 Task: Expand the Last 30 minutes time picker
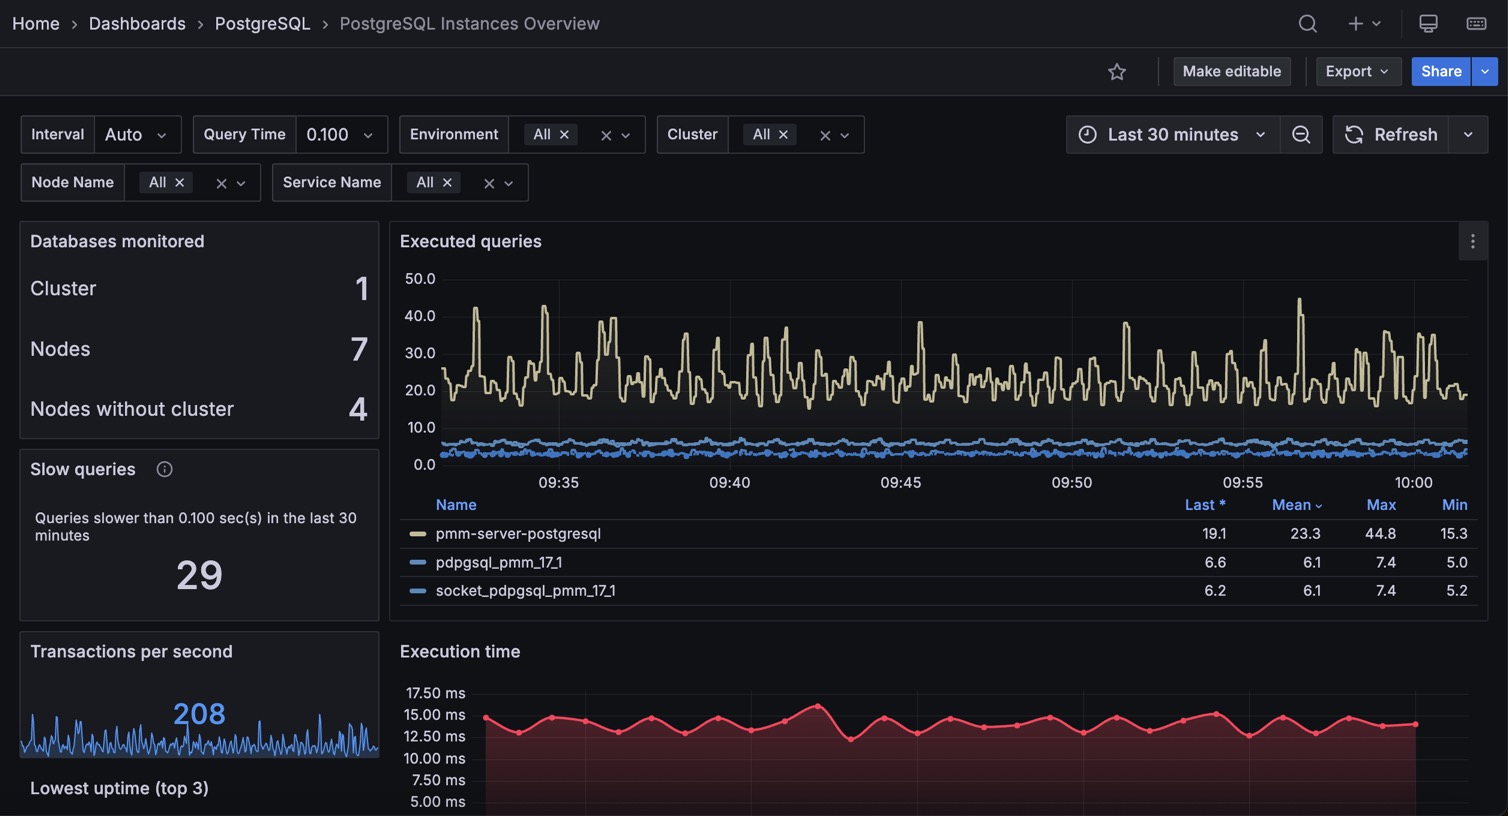coord(1173,135)
